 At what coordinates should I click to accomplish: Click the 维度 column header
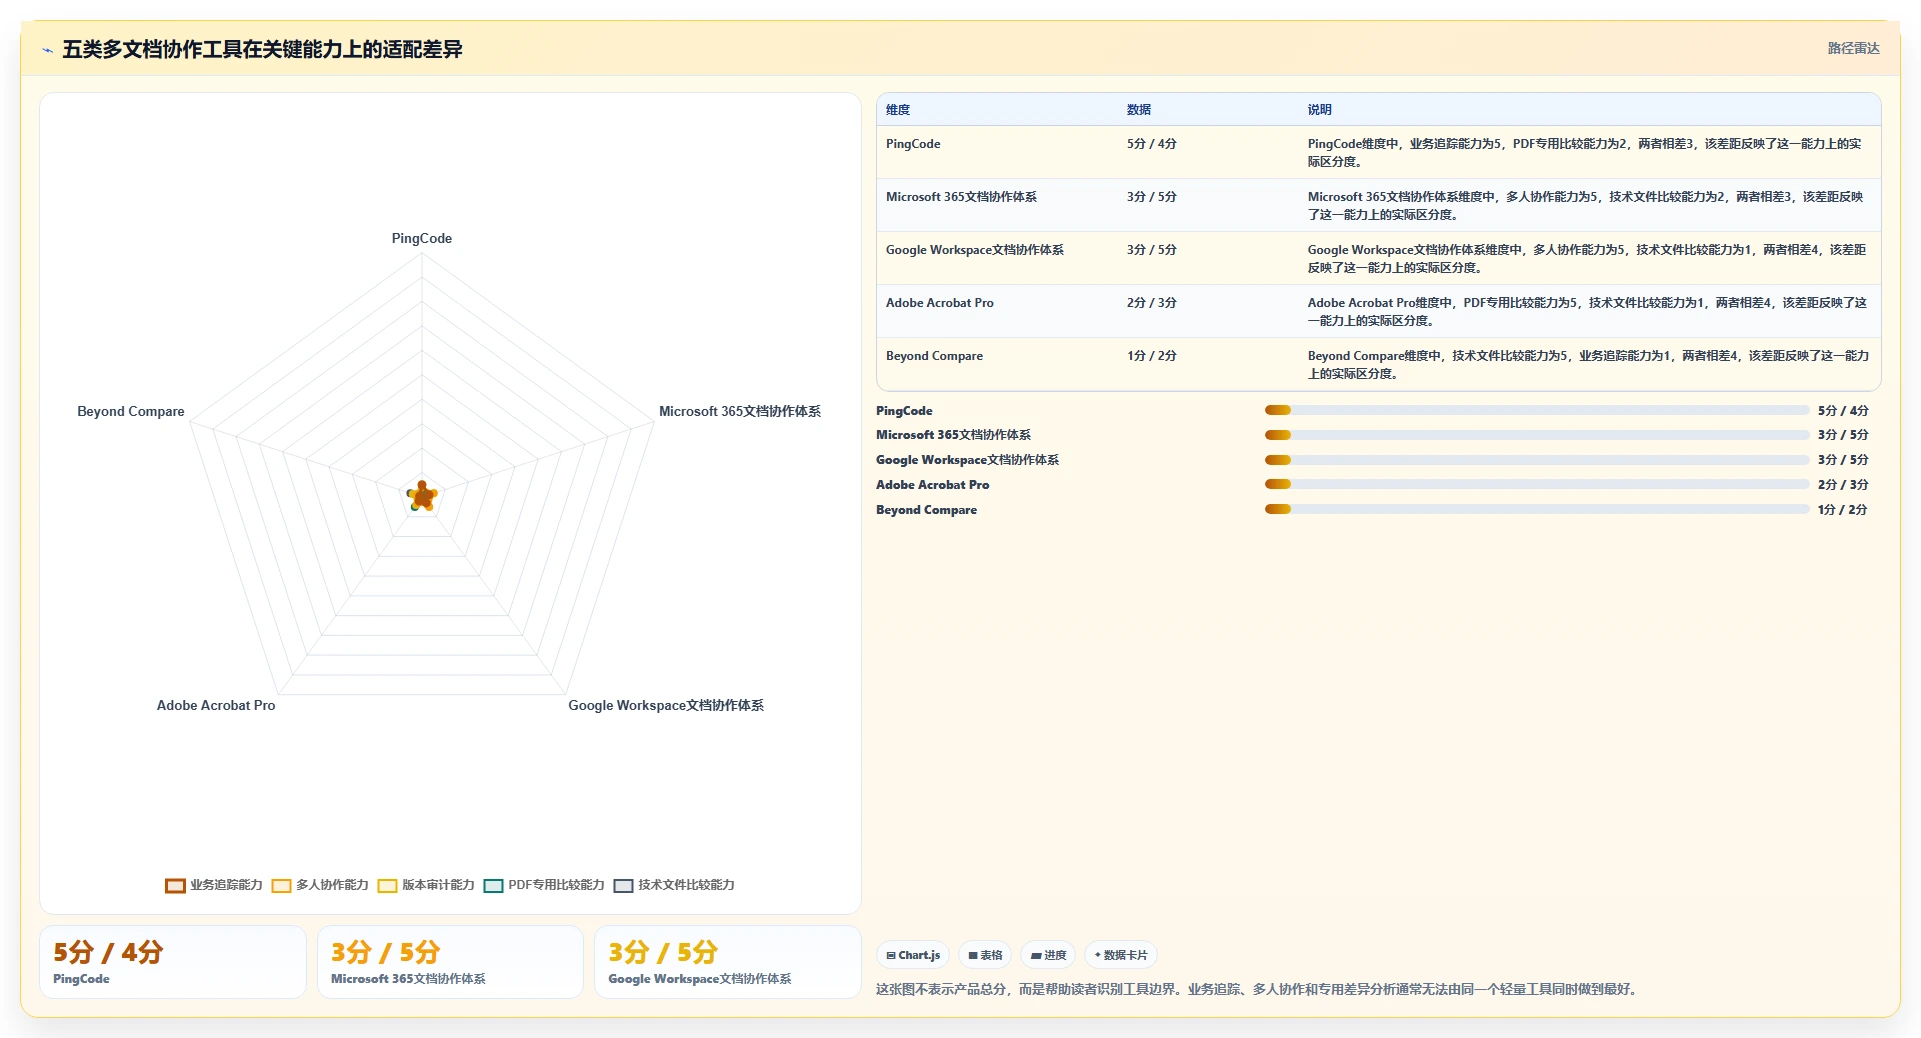[898, 110]
